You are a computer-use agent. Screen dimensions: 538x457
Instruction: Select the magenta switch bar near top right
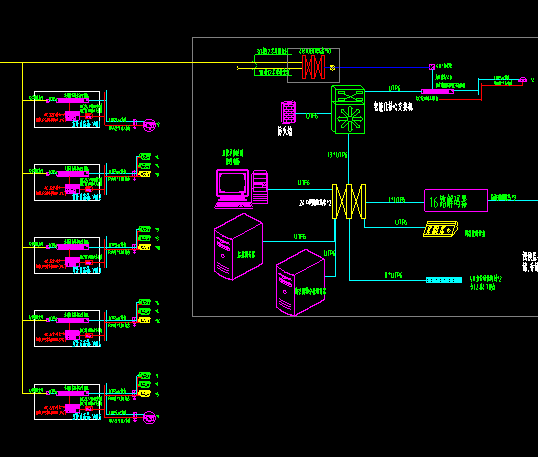coord(437,92)
